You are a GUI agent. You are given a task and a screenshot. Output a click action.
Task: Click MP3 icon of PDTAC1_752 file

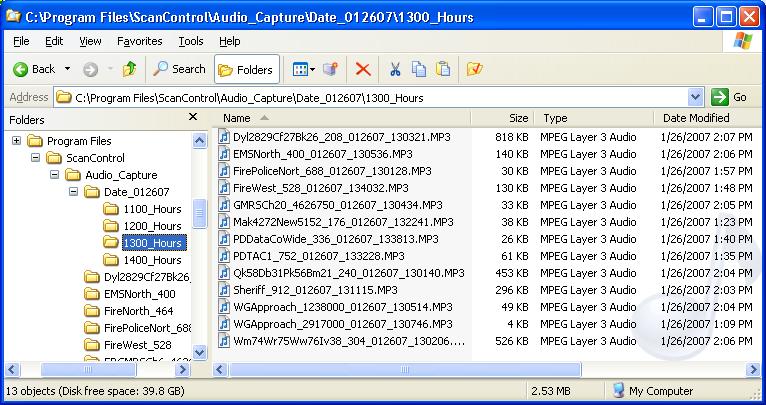224,256
